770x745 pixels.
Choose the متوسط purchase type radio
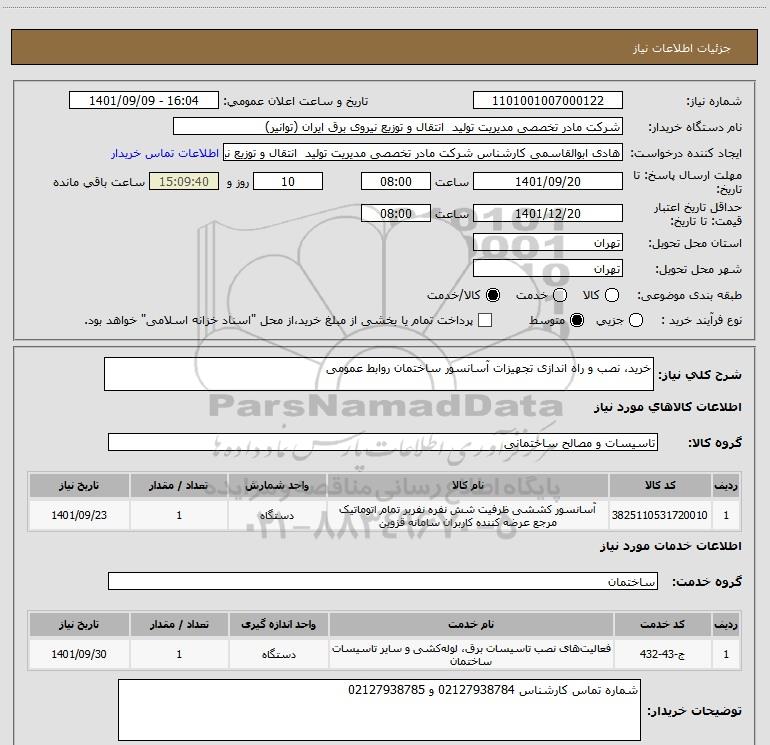pyautogui.click(x=577, y=320)
